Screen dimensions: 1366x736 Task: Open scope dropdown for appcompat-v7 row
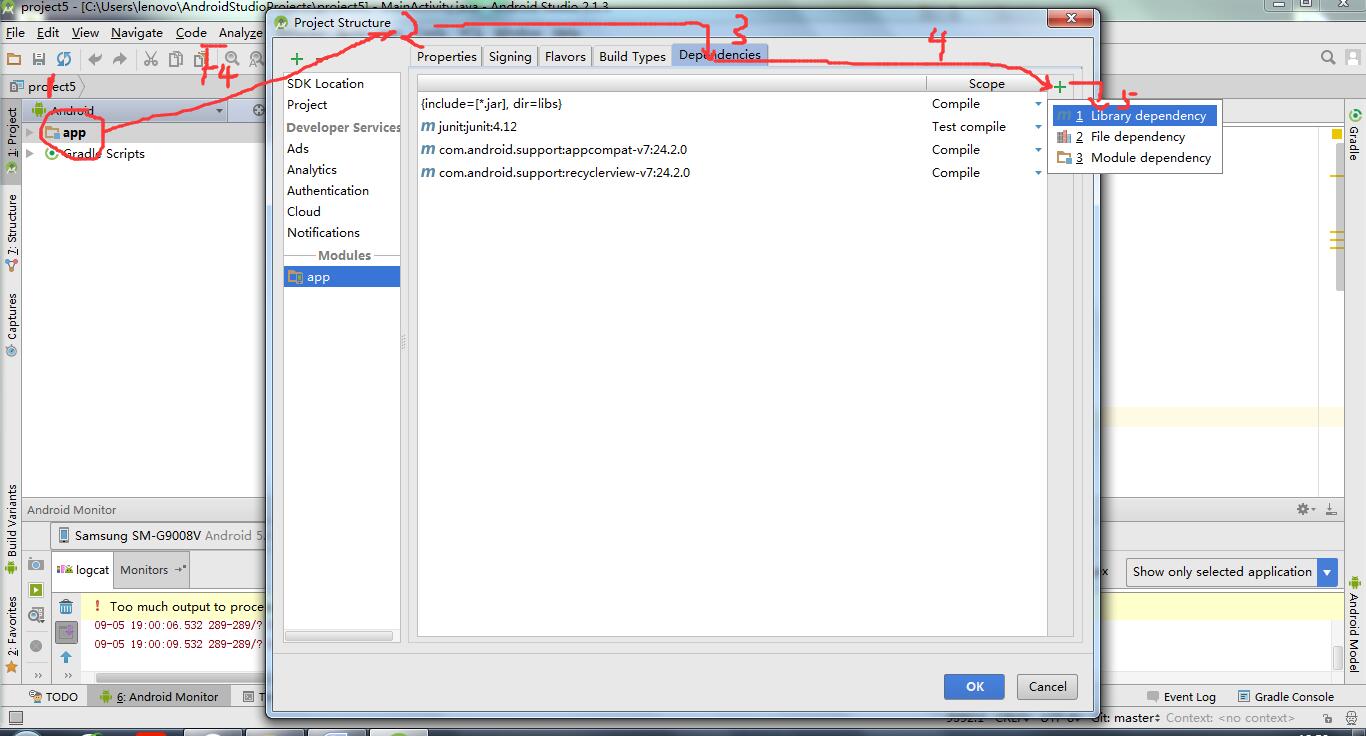coord(1038,150)
